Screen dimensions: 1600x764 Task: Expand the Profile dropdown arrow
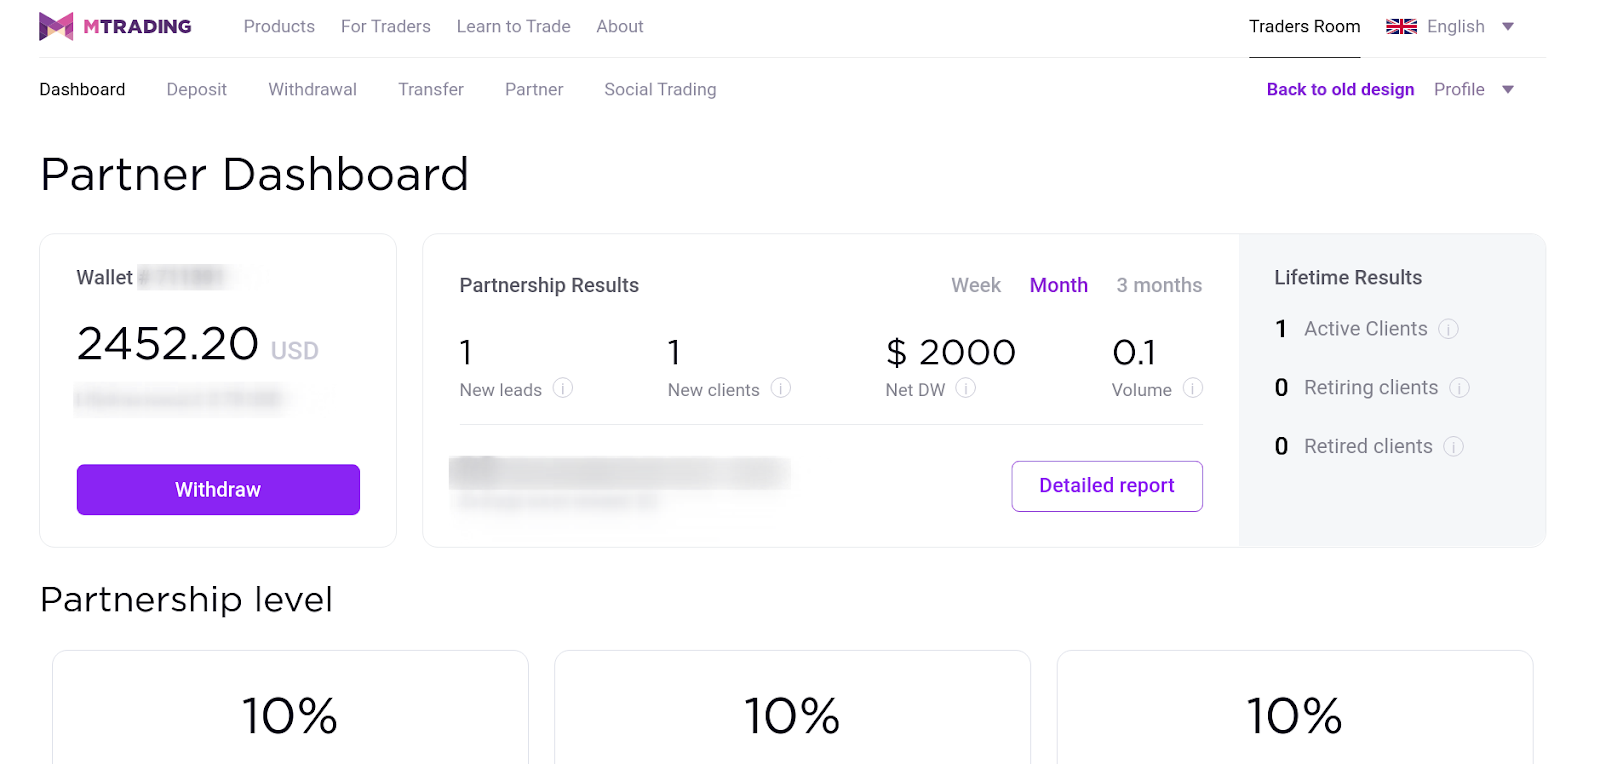click(x=1508, y=90)
